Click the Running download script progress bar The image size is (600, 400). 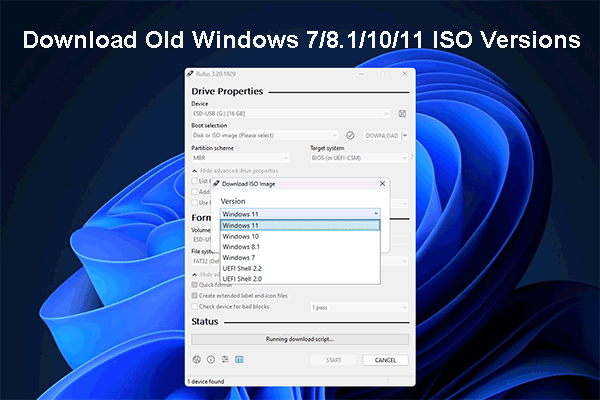(300, 339)
